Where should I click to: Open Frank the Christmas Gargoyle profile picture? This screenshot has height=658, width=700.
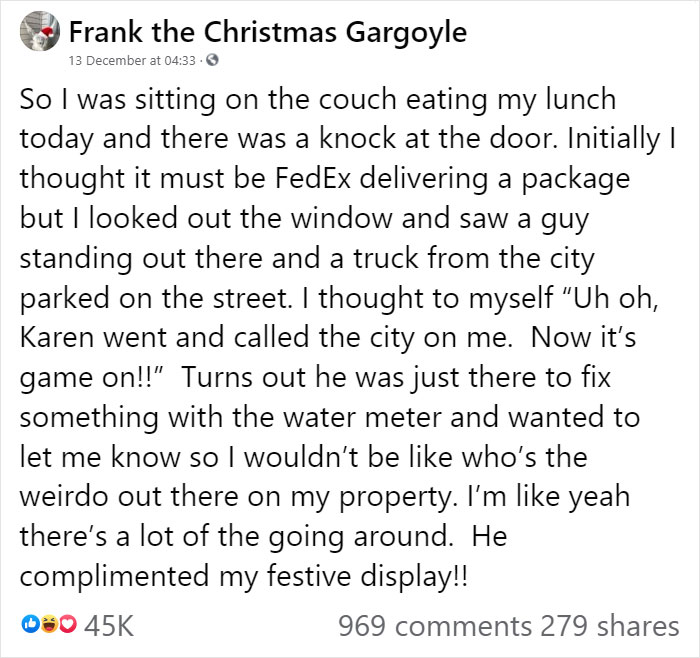pyautogui.click(x=40, y=31)
